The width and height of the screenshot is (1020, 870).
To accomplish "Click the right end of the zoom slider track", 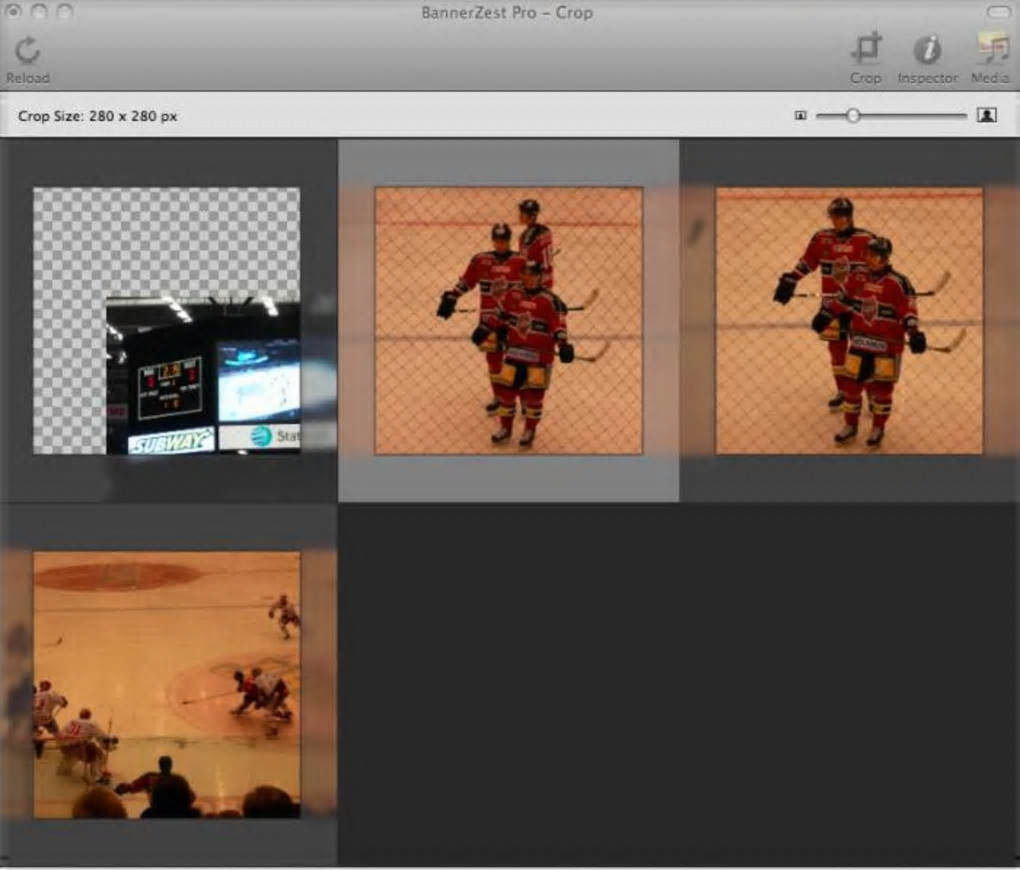I will (x=964, y=116).
